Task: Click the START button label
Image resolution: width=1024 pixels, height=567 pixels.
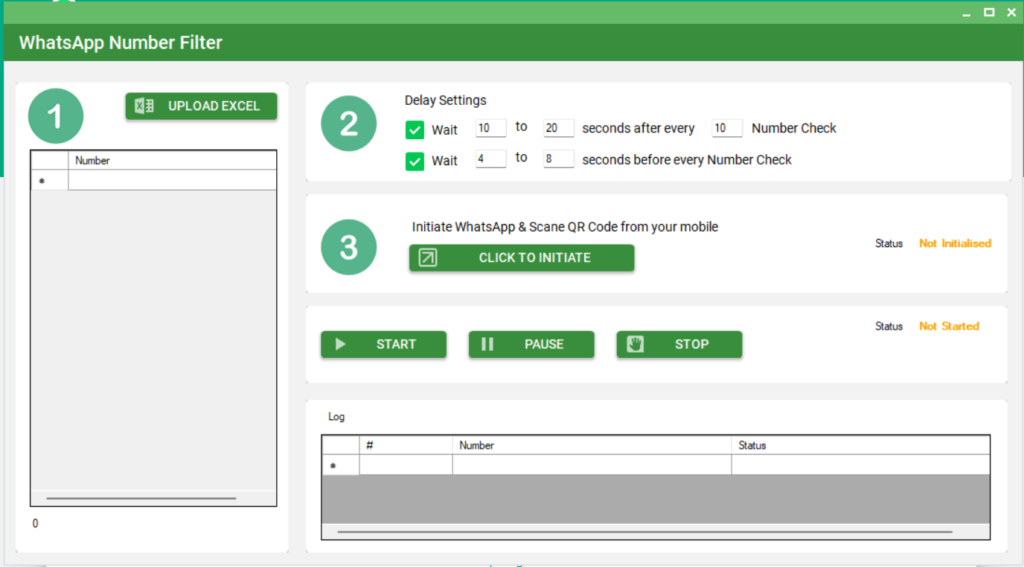Action: pos(396,344)
